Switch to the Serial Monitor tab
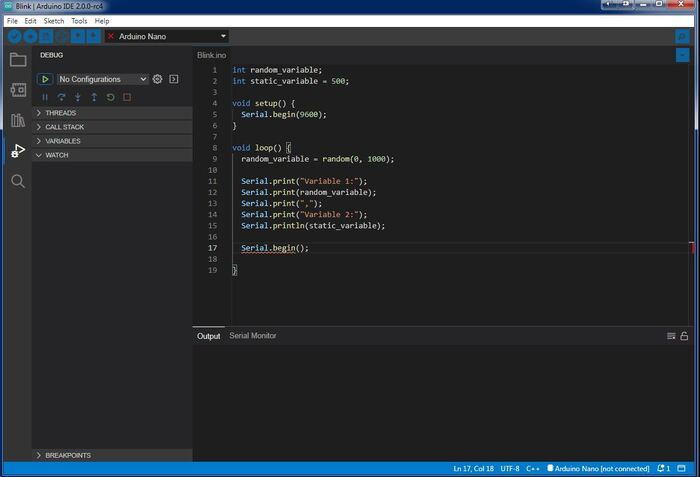Viewport: 700px width, 477px height. click(x=252, y=336)
